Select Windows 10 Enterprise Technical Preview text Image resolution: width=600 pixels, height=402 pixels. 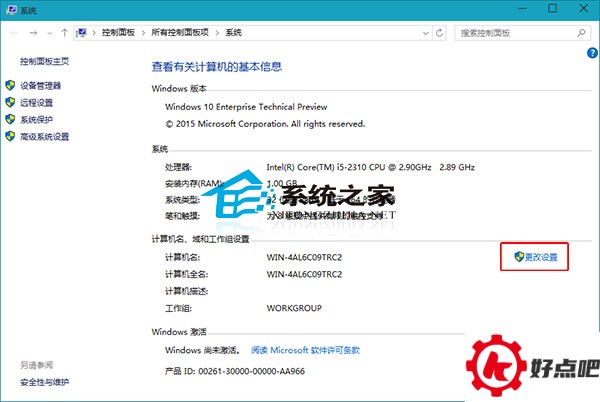tap(246, 107)
